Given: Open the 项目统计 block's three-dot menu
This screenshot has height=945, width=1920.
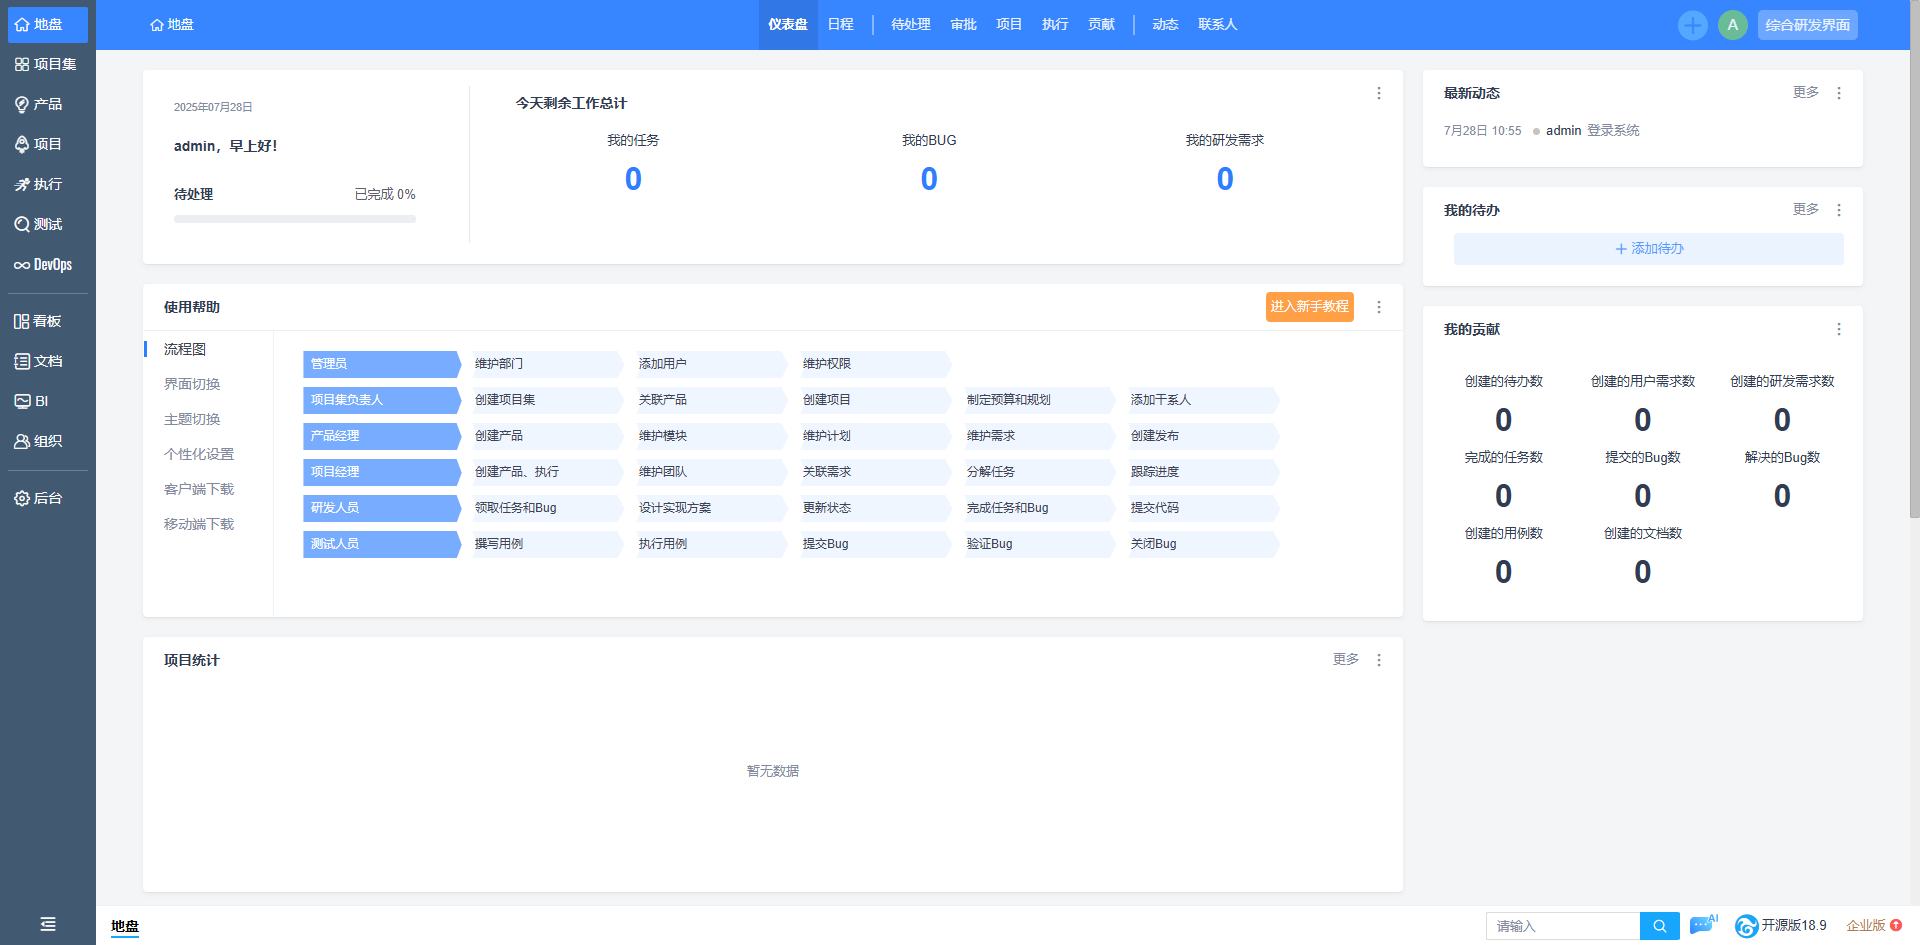Looking at the screenshot, I should [x=1378, y=660].
